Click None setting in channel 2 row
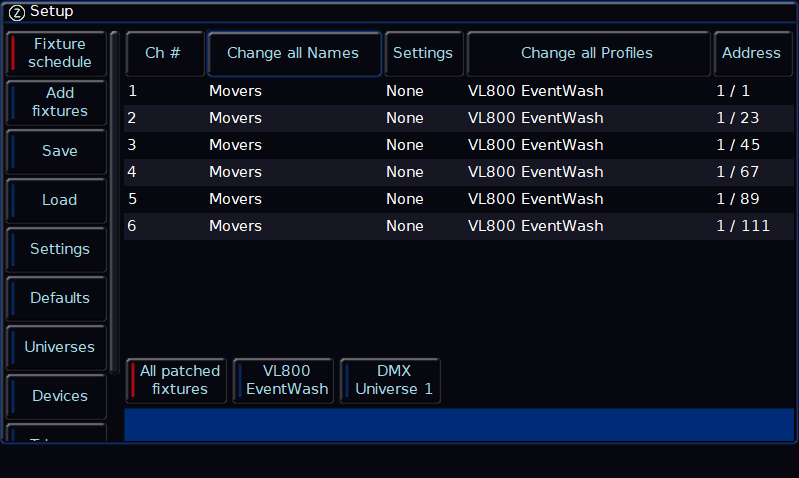Image resolution: width=799 pixels, height=478 pixels. [x=405, y=118]
